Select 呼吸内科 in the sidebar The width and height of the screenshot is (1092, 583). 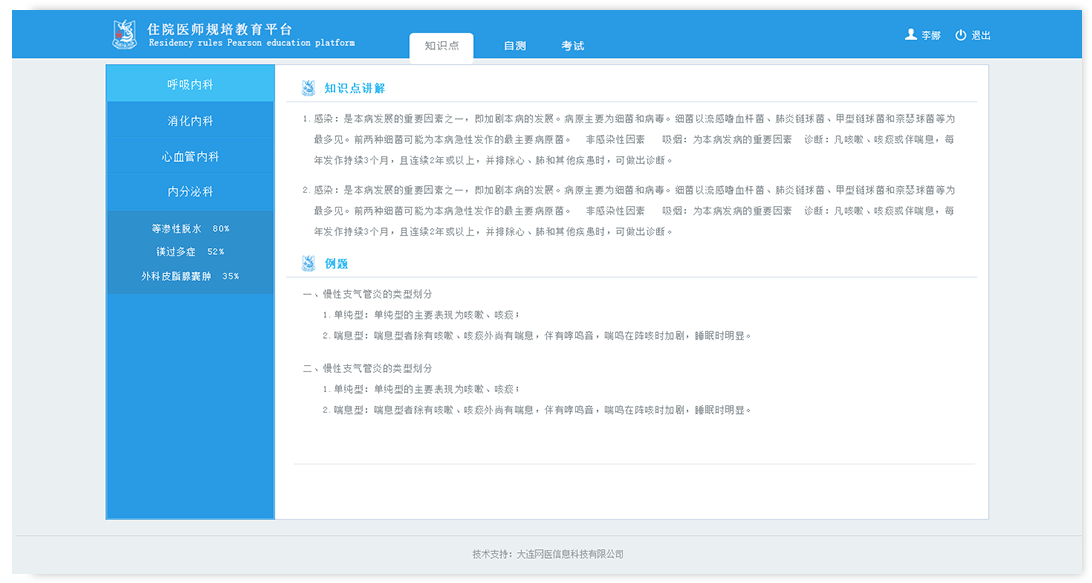click(190, 84)
